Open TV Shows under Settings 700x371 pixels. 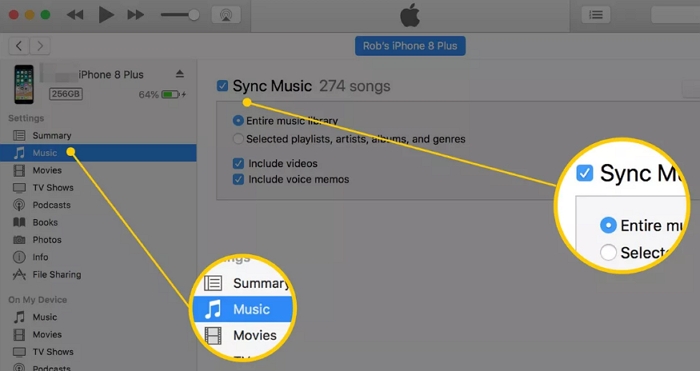pyautogui.click(x=98, y=188)
